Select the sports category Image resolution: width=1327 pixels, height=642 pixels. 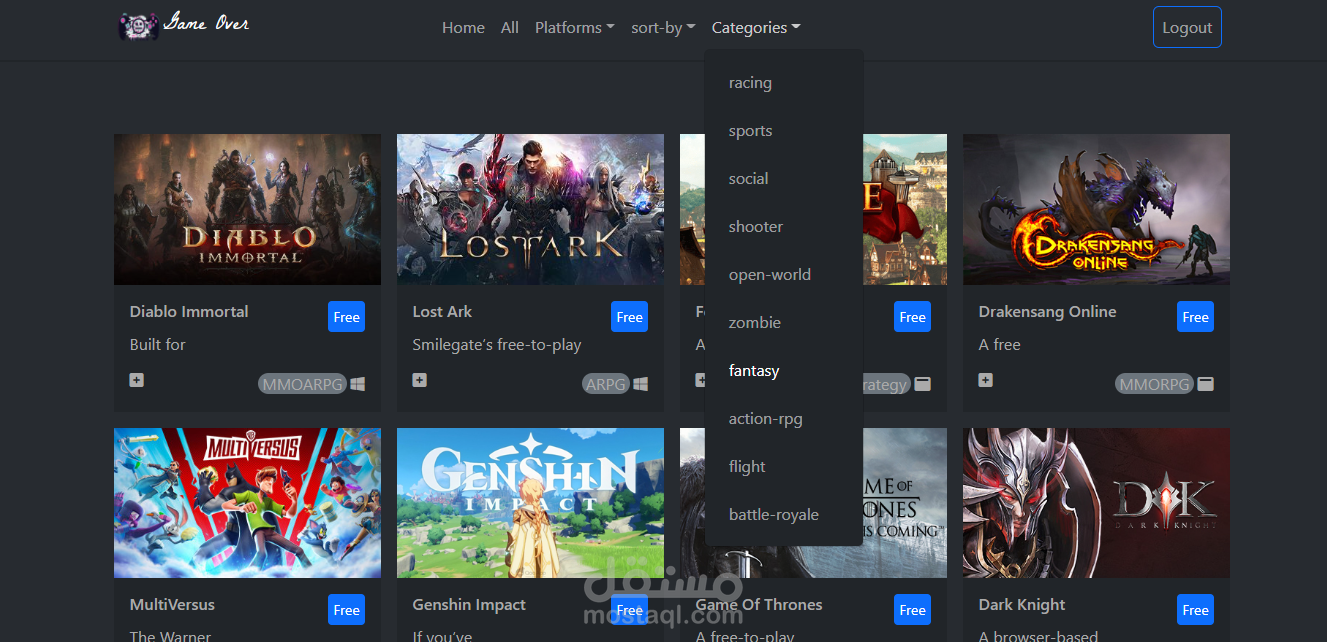pos(784,131)
